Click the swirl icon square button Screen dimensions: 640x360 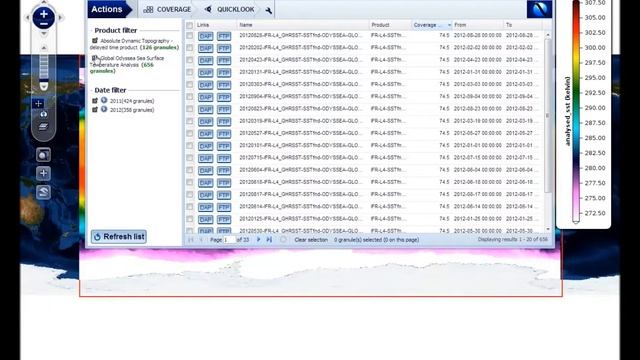point(43,192)
